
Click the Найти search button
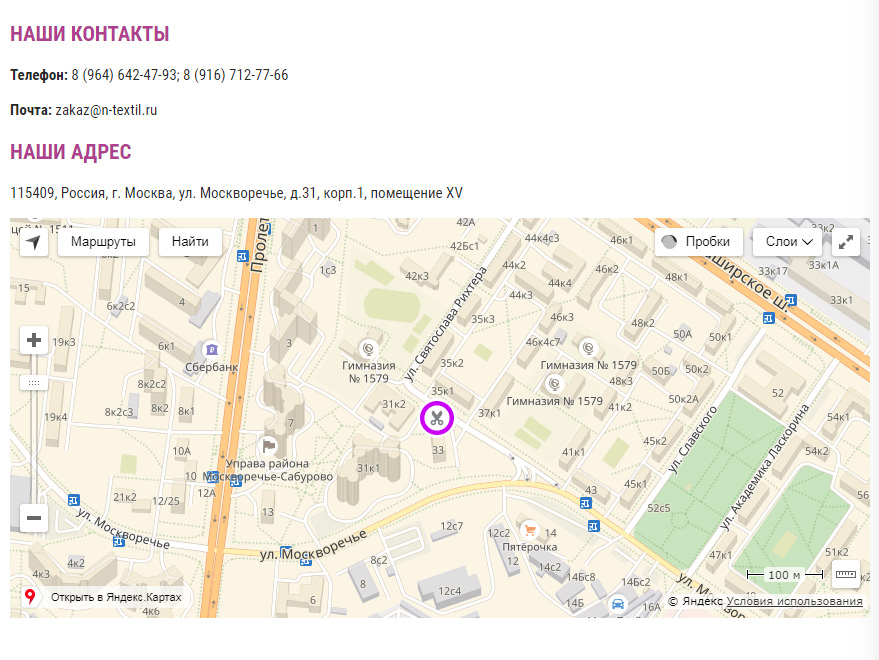190,242
